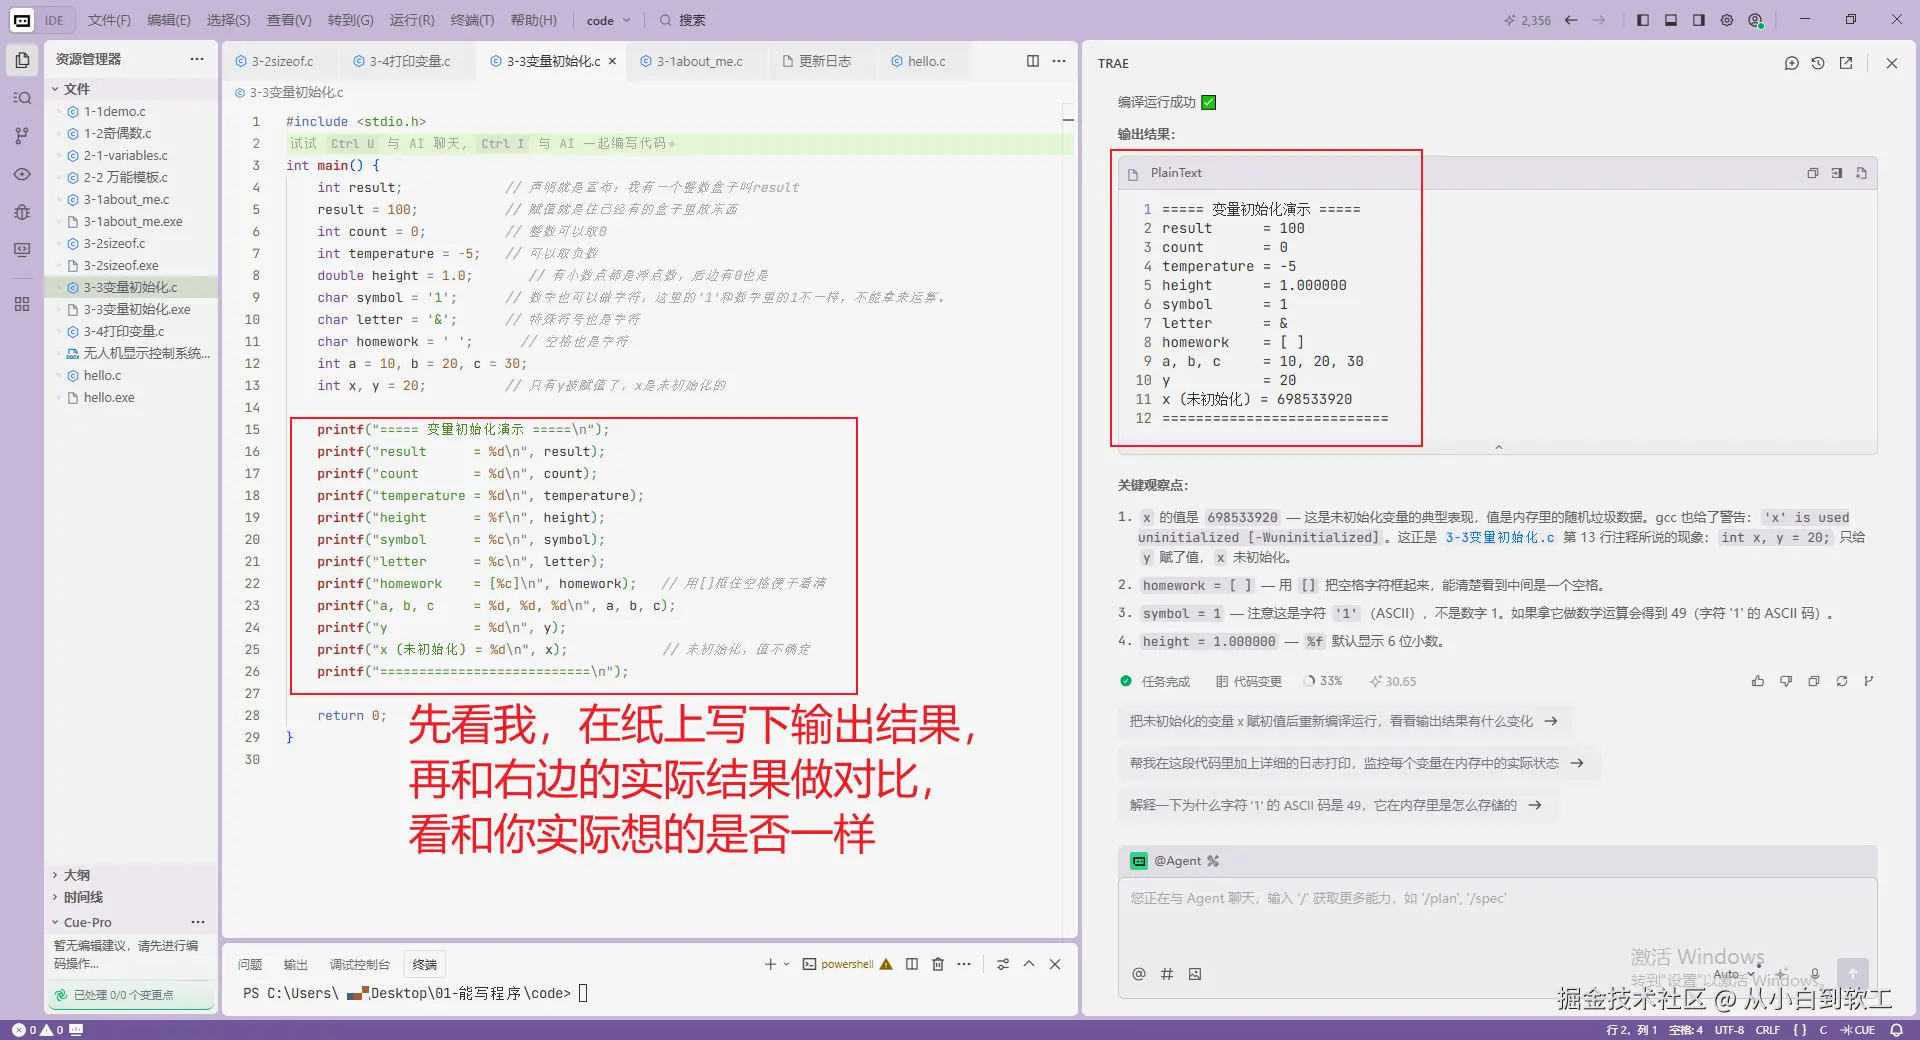Click the 3-3变量初始化.c link in response

pos(1499,537)
